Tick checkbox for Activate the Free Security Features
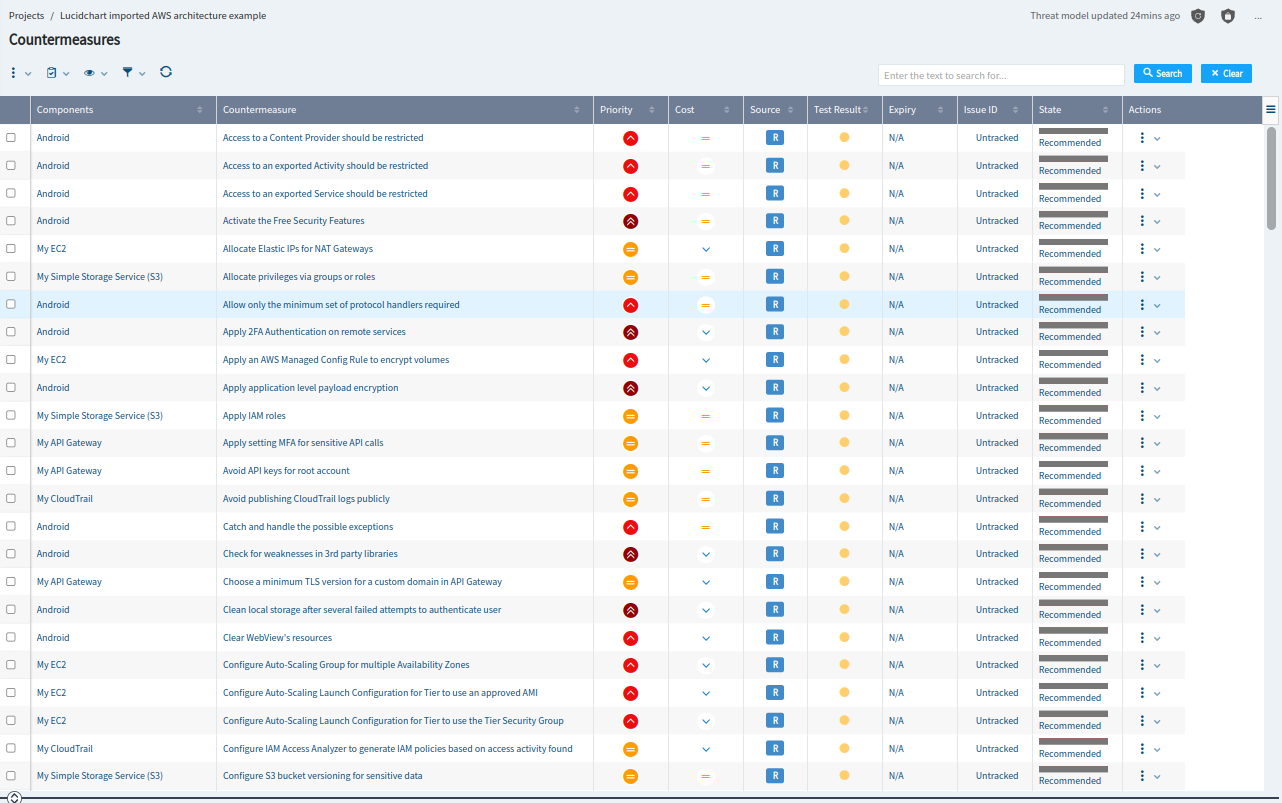 pyautogui.click(x=11, y=221)
